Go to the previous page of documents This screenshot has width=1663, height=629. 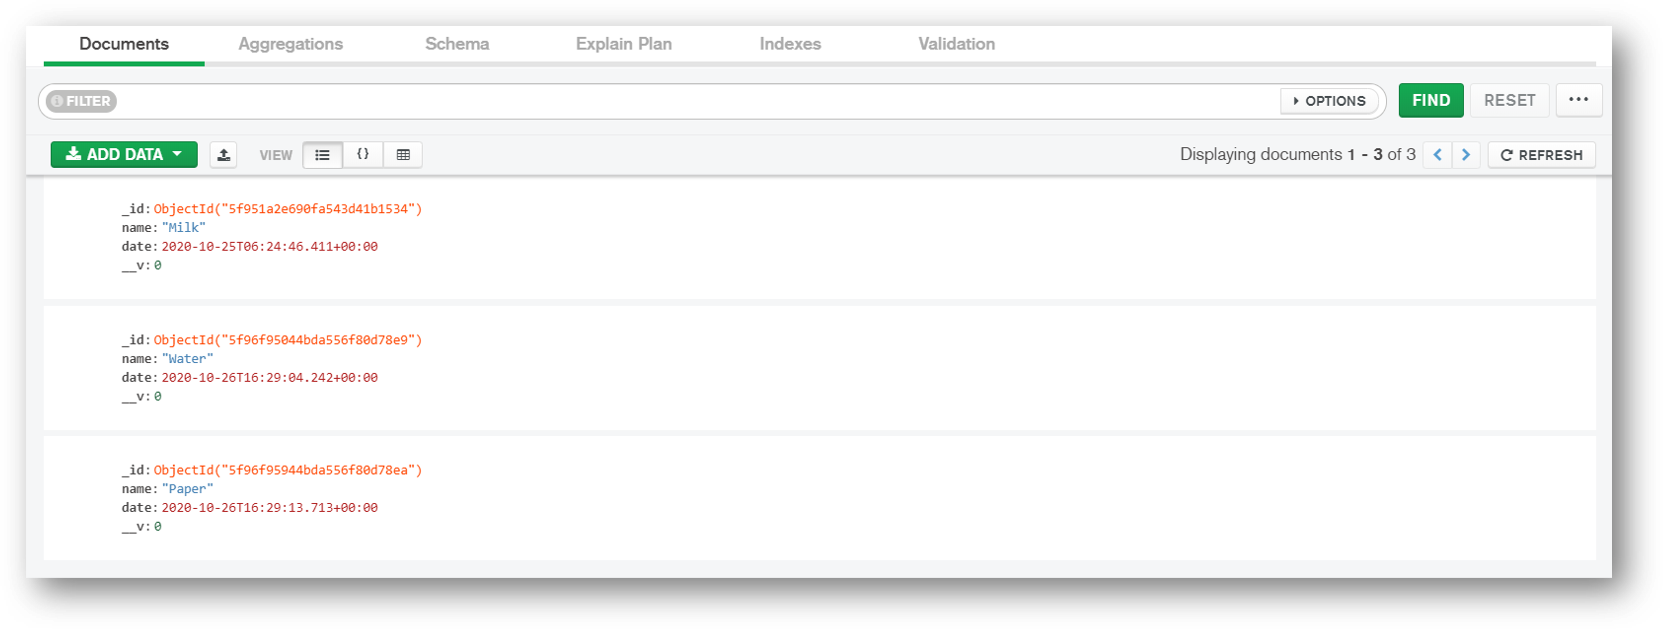click(1437, 154)
